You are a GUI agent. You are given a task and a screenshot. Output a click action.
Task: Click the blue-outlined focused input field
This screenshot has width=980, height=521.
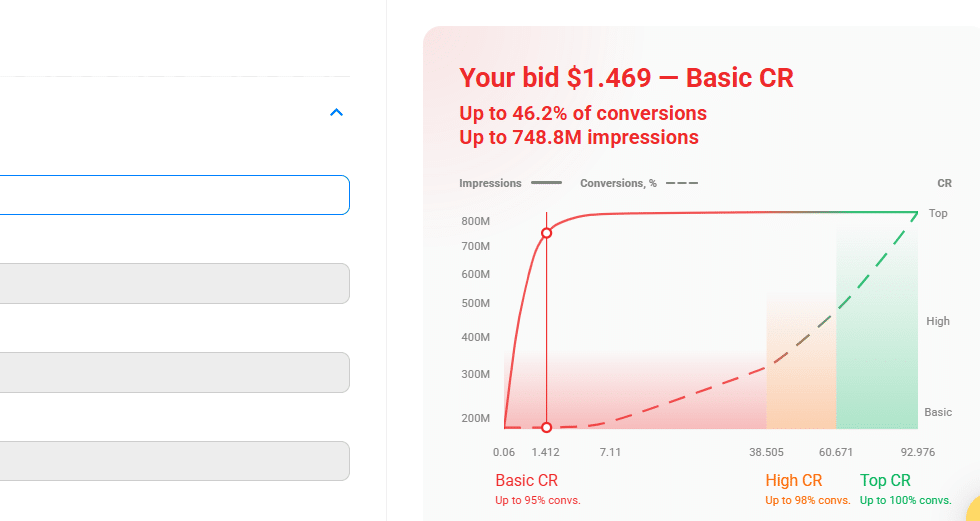(x=175, y=195)
